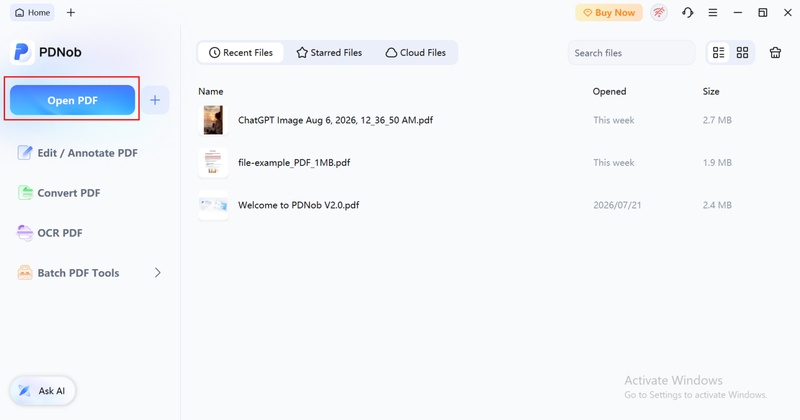Click the Opened column header
This screenshot has height=420, width=800.
pyautogui.click(x=609, y=91)
